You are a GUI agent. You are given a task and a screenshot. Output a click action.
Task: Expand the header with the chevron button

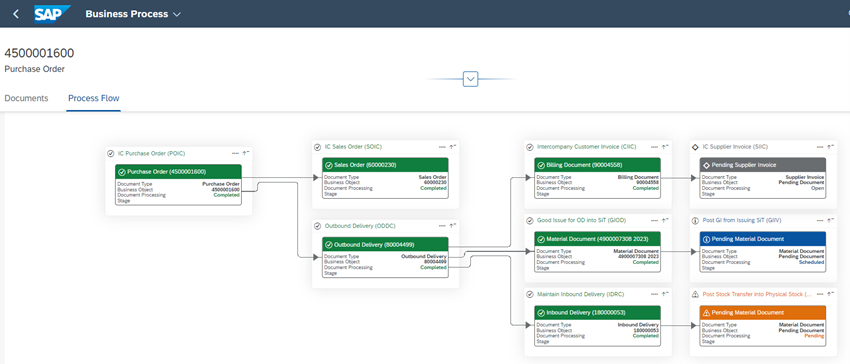[x=471, y=79]
